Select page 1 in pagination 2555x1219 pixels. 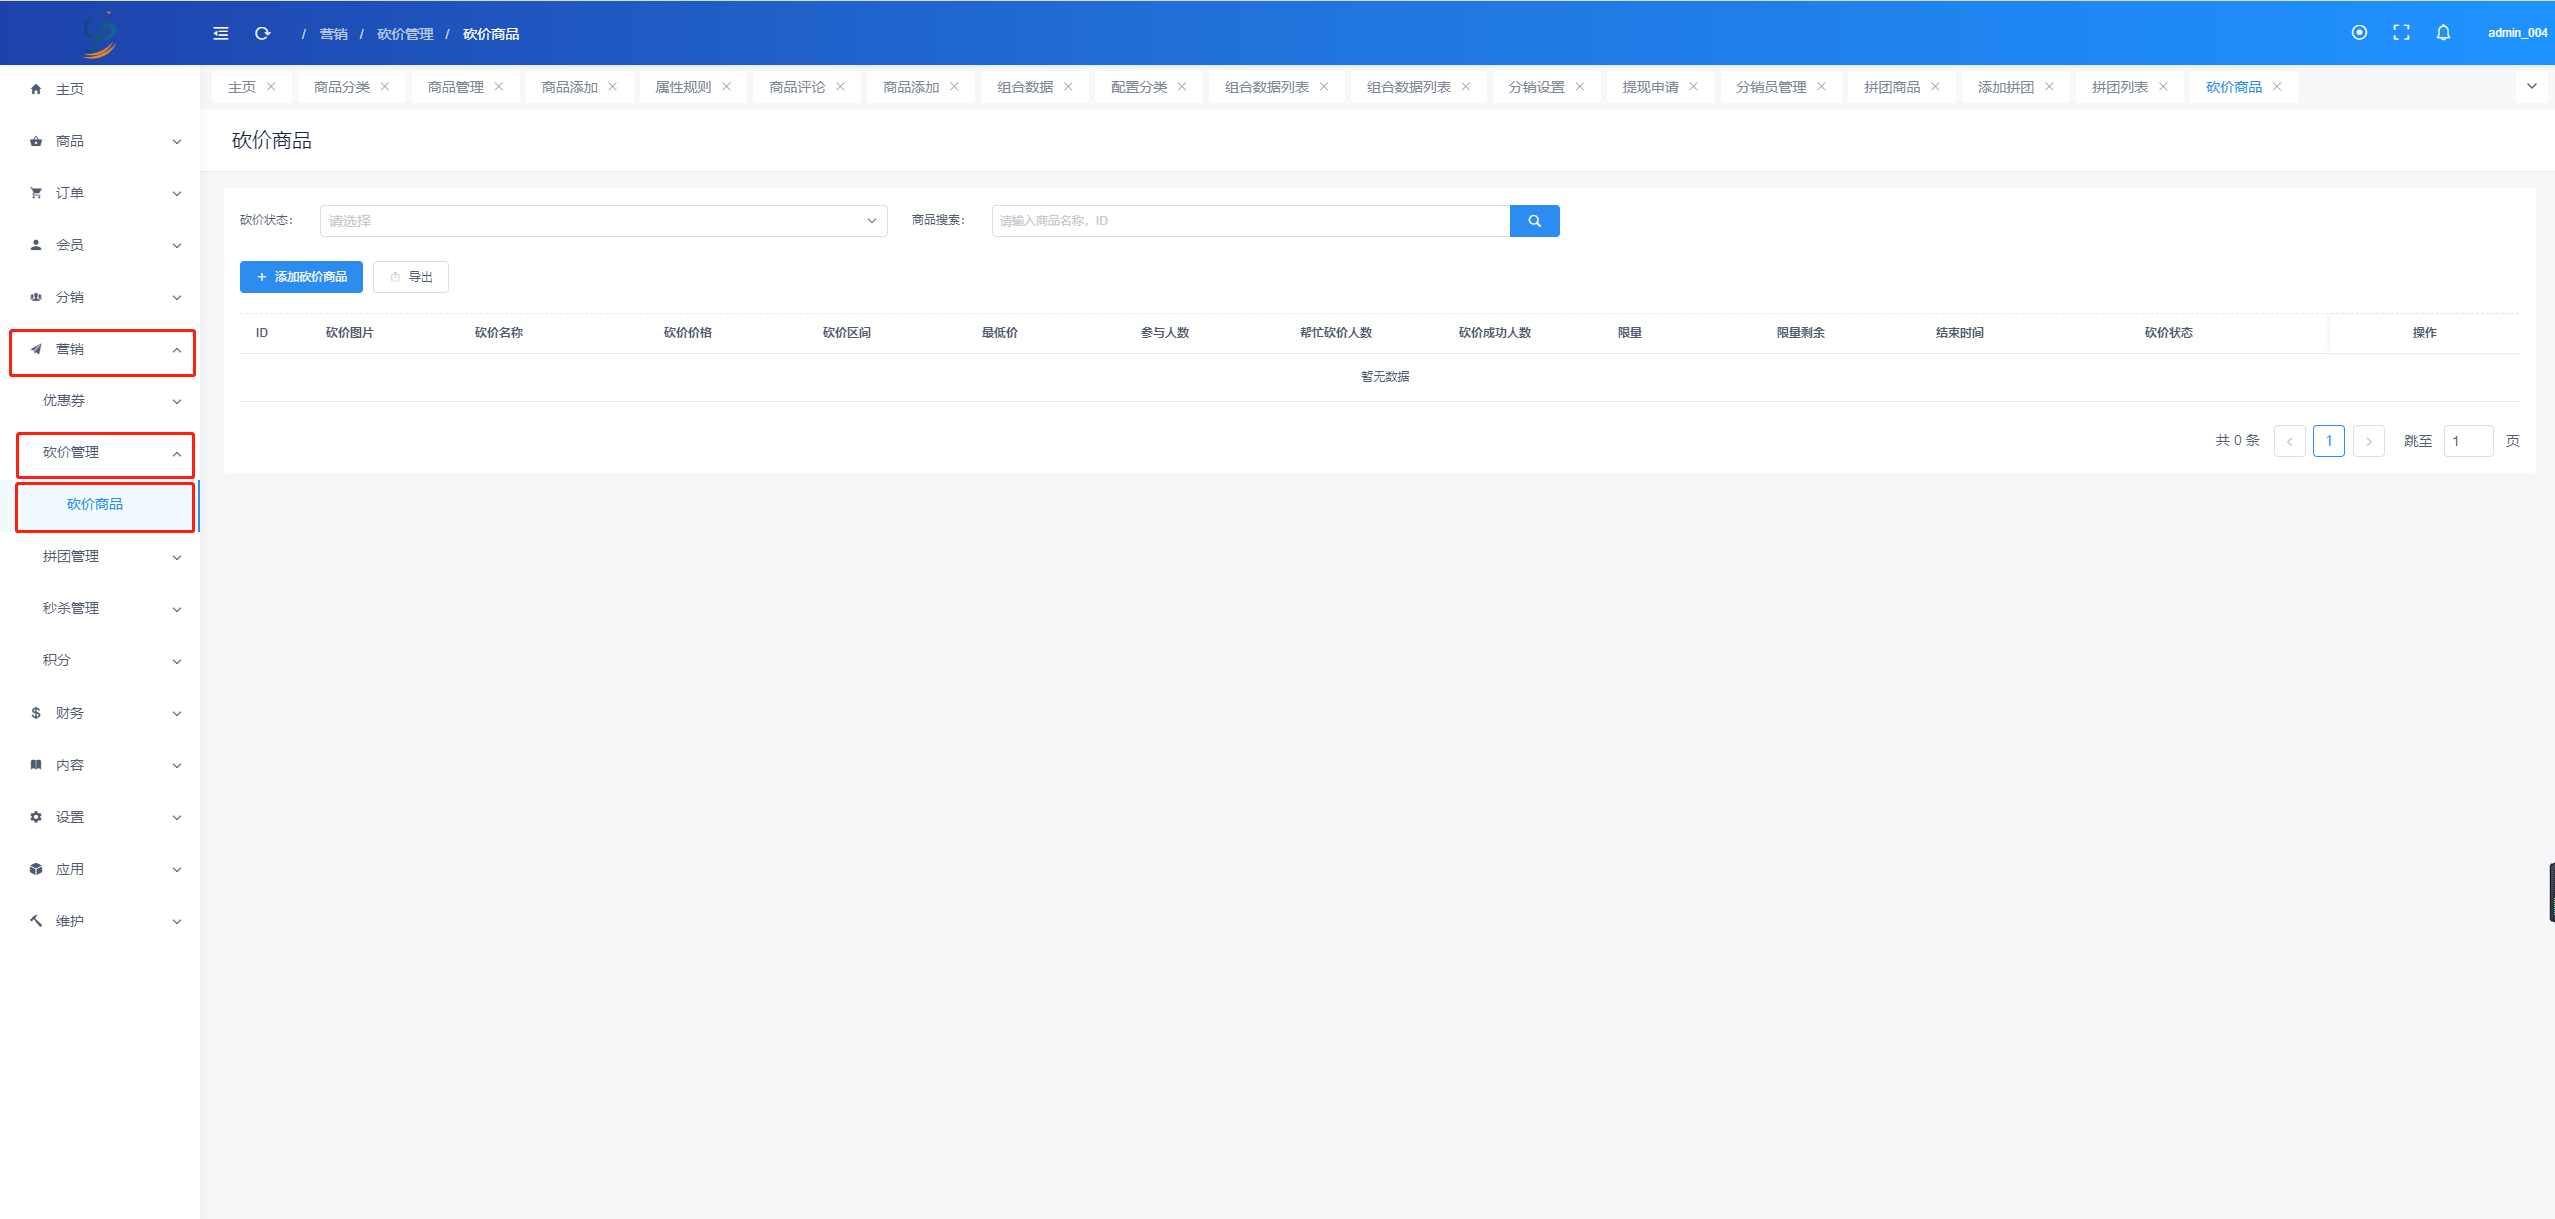(x=2329, y=441)
